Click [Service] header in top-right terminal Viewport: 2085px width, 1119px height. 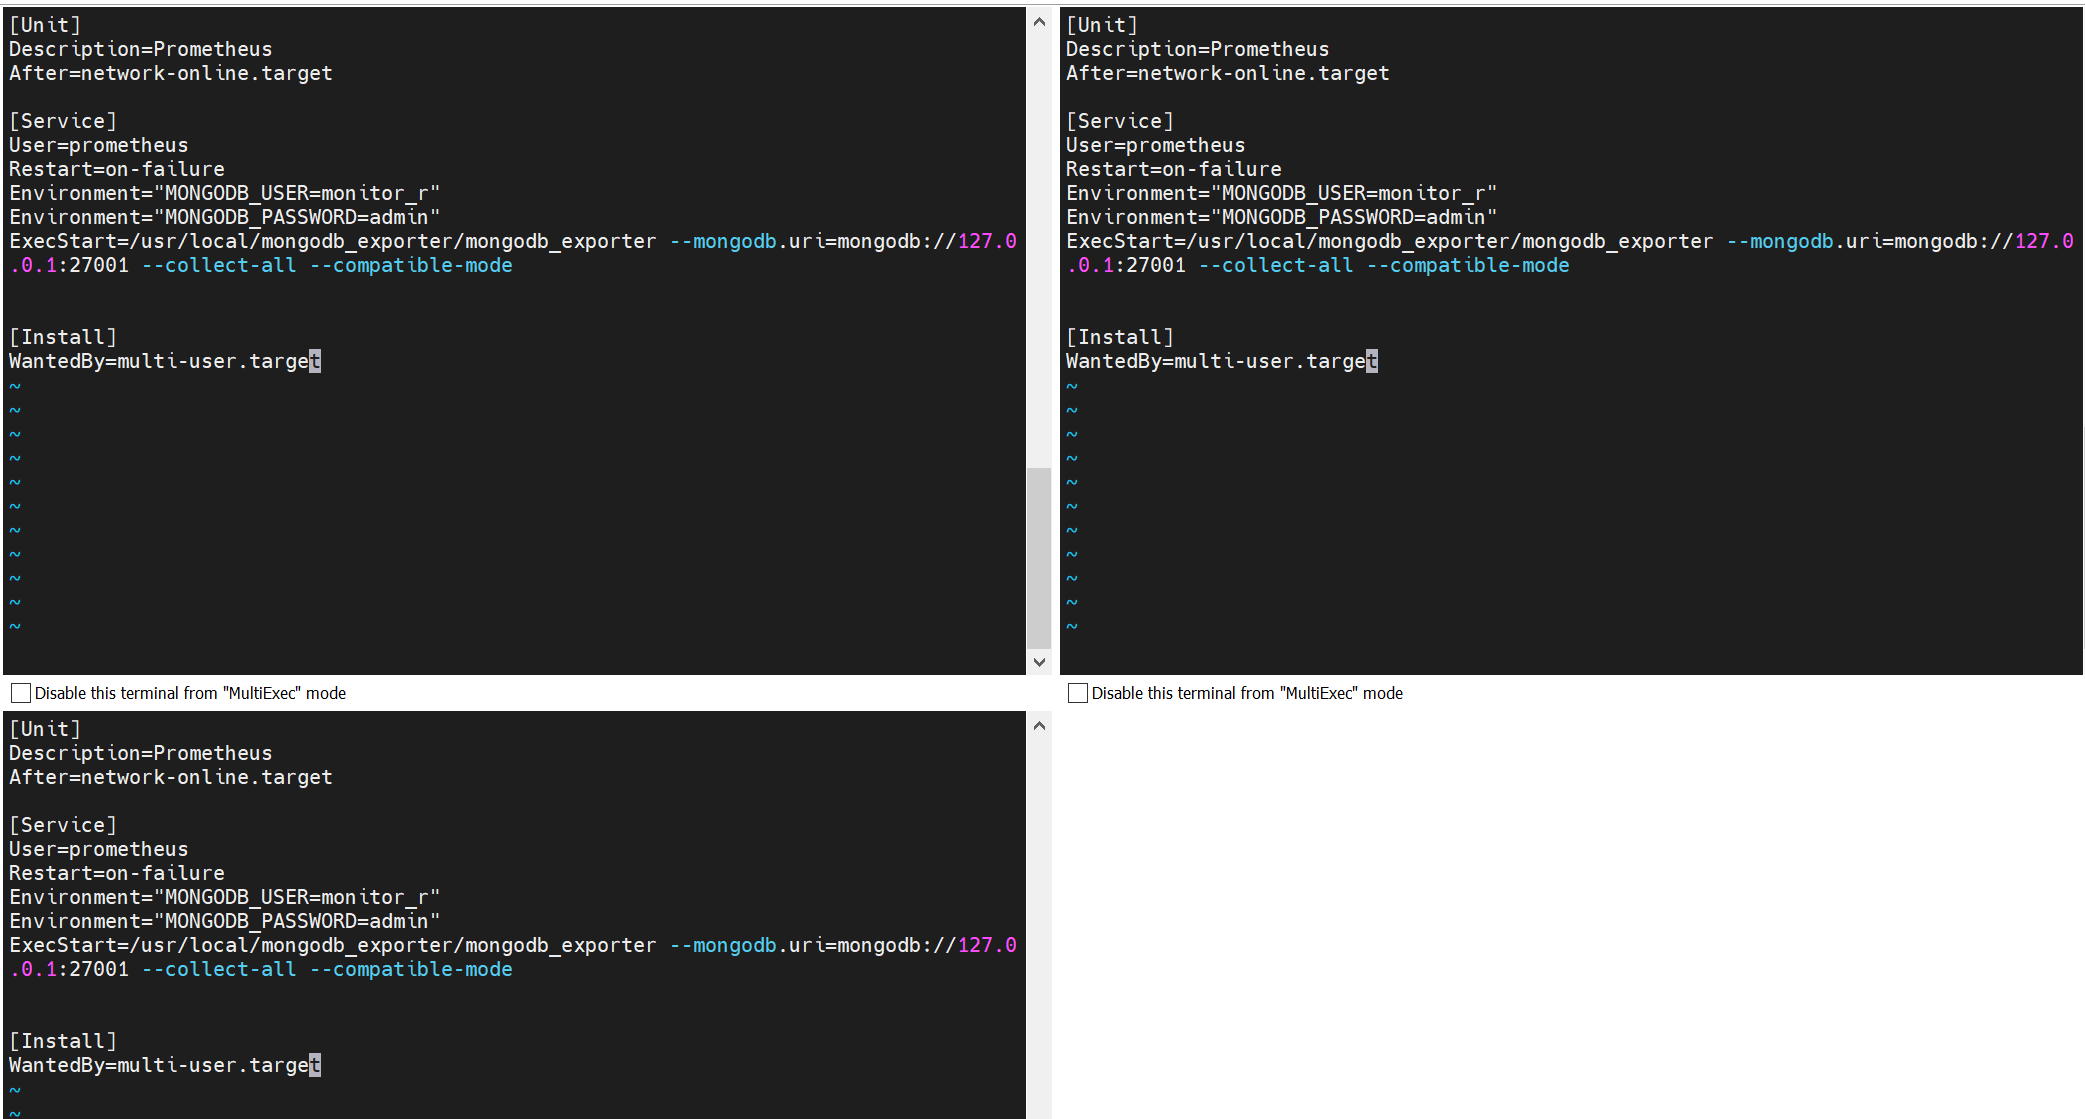click(x=1120, y=121)
